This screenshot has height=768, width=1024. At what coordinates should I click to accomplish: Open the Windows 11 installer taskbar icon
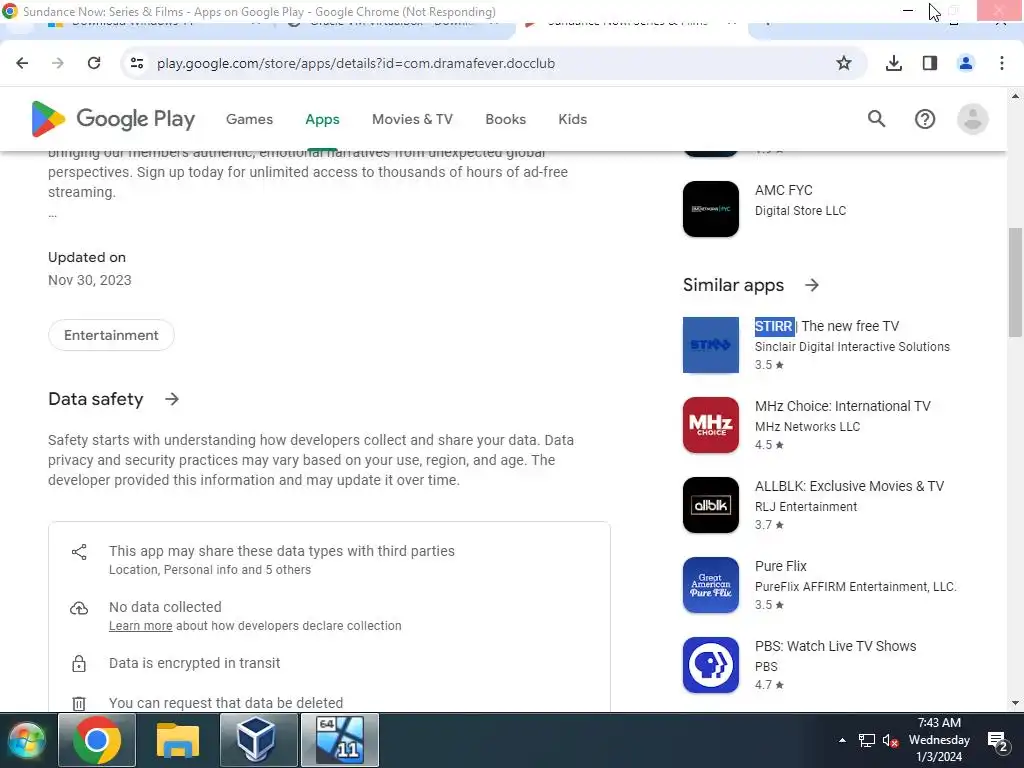[340, 740]
